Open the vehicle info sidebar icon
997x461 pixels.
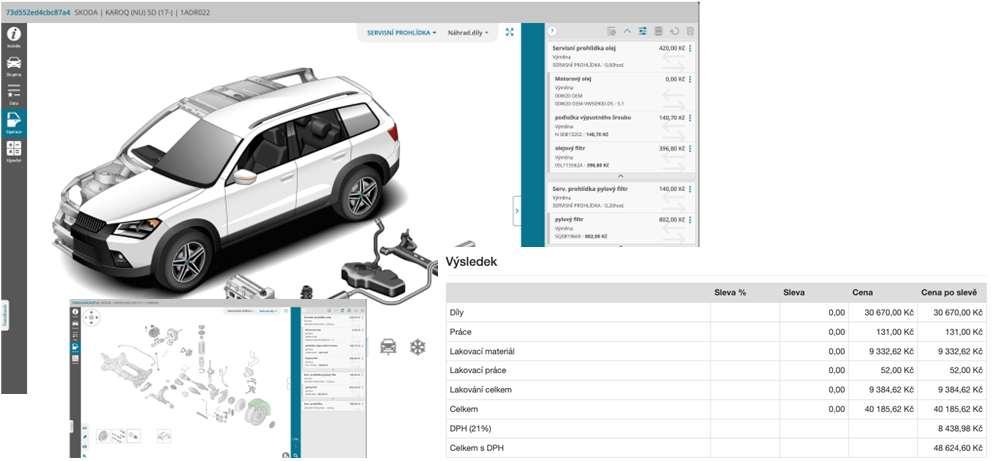13,36
